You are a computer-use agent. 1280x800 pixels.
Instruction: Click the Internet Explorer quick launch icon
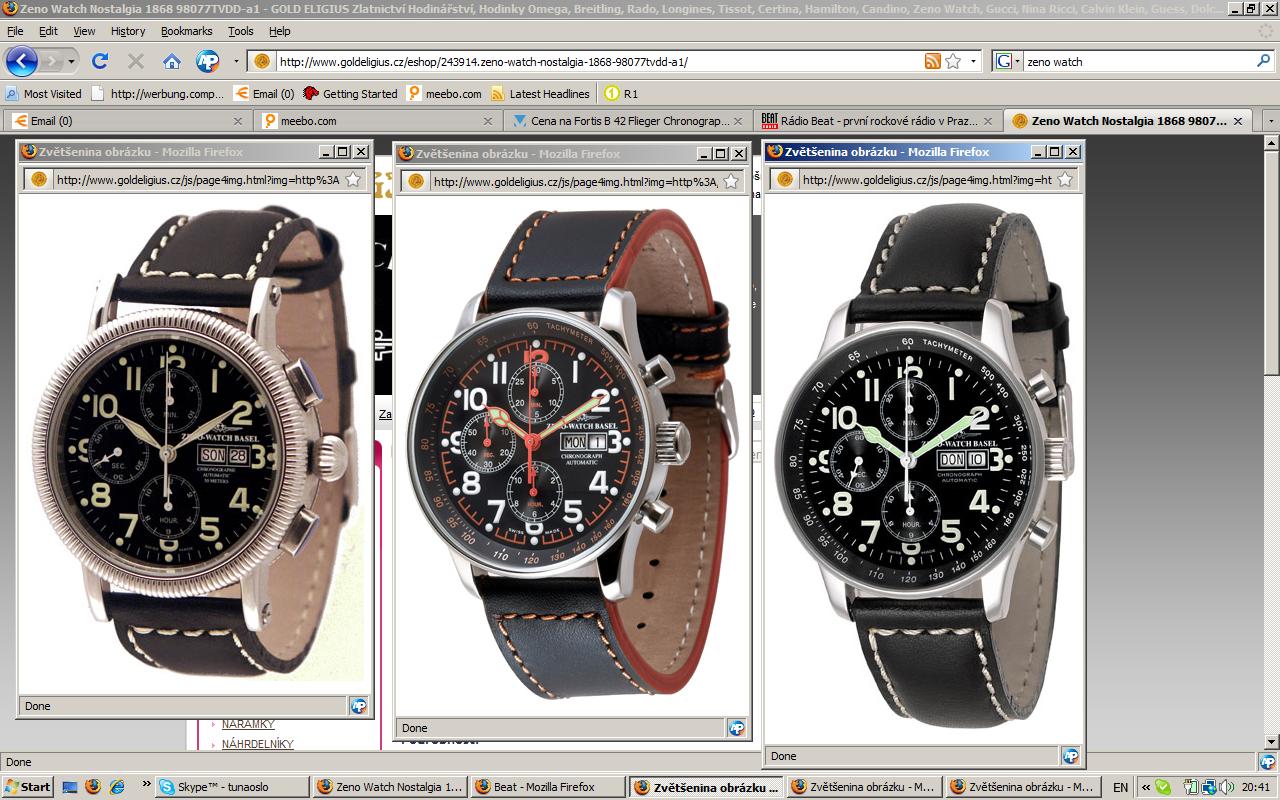pos(117,787)
